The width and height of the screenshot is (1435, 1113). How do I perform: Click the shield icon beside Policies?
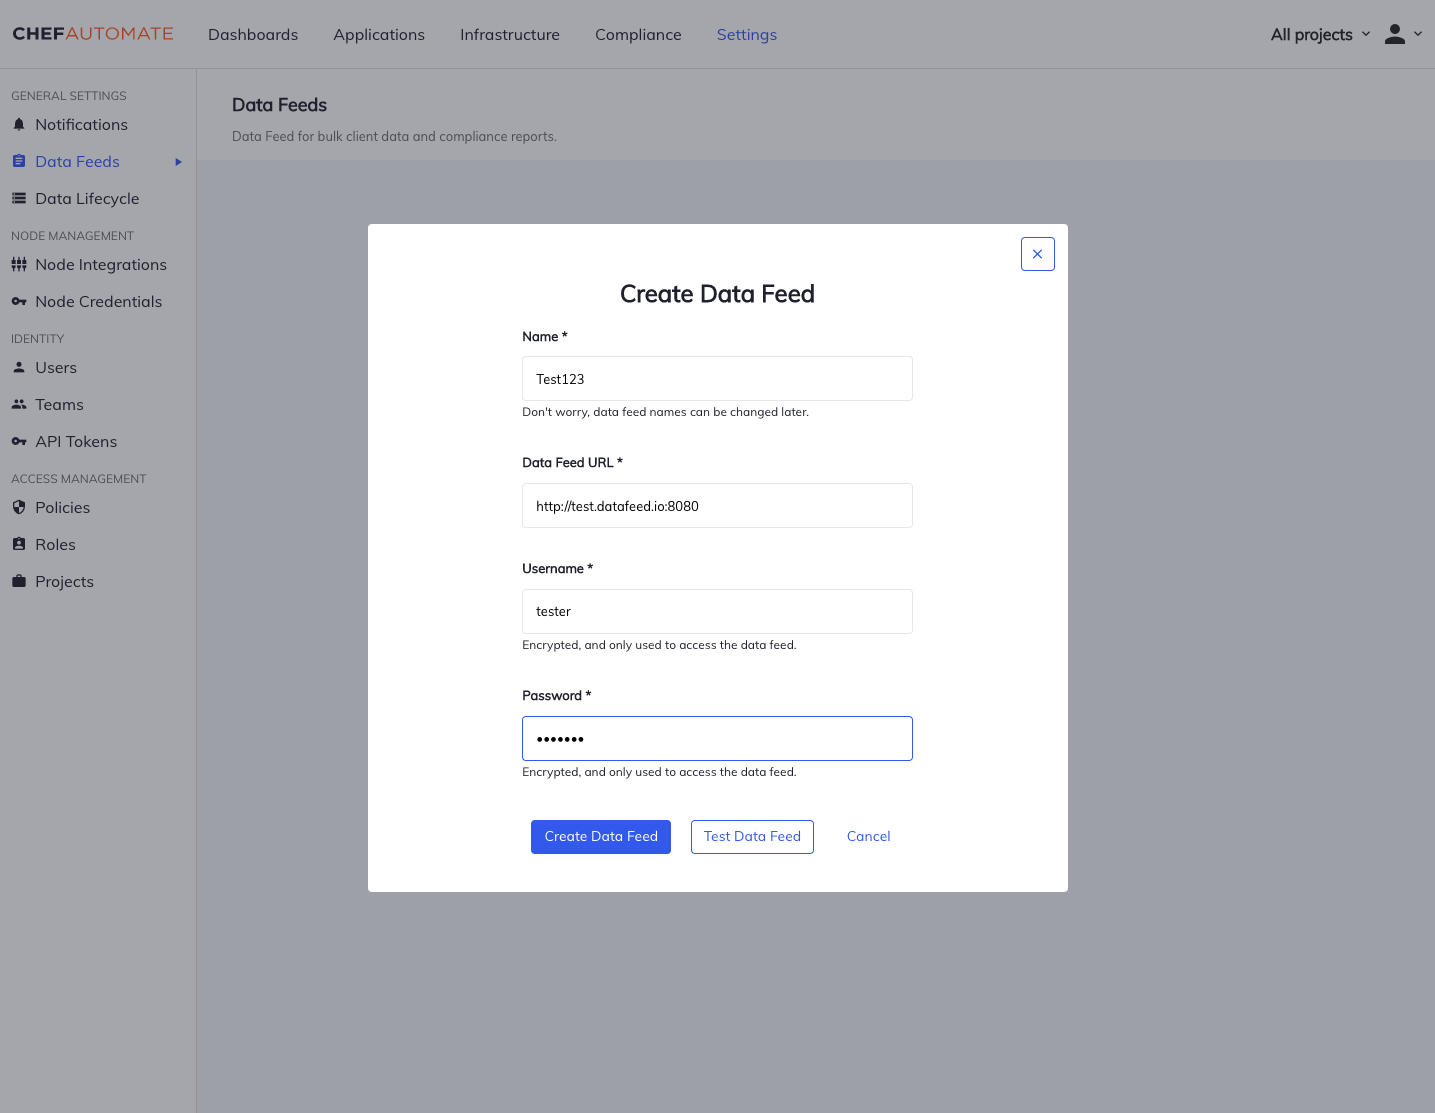tap(19, 508)
